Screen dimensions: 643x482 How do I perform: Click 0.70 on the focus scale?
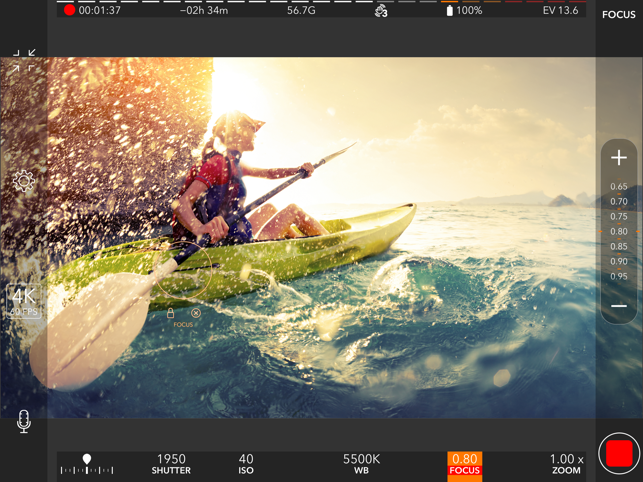pos(619,202)
